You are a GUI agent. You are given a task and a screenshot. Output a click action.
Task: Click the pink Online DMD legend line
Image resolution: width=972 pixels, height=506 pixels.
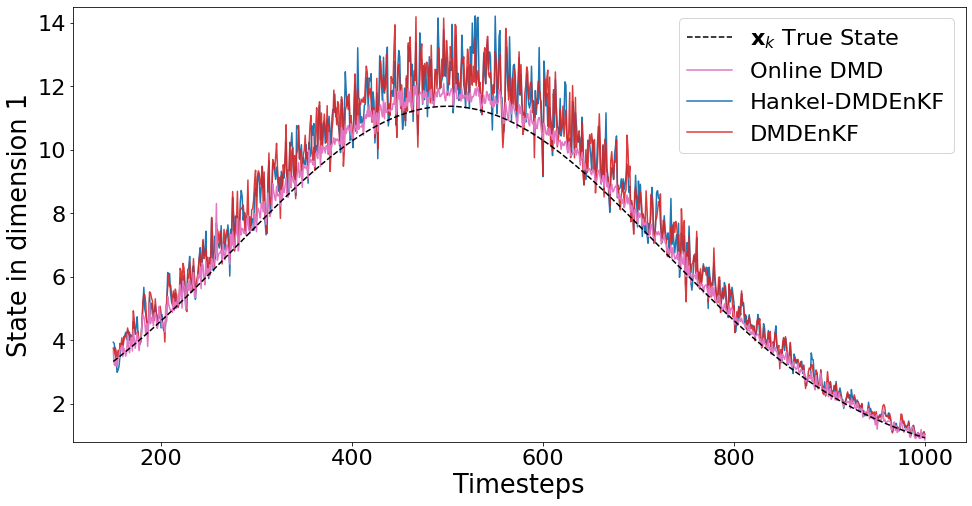[710, 70]
